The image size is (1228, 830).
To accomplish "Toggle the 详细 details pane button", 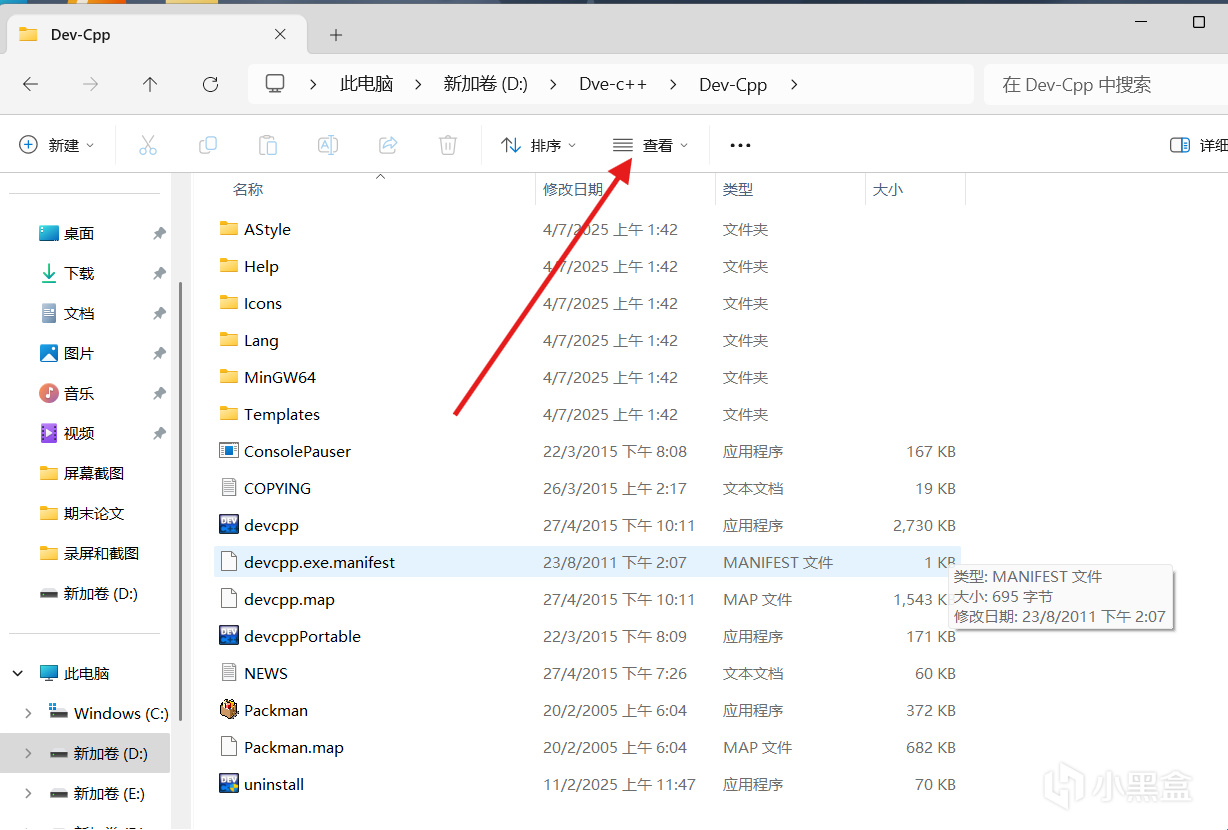I will (x=1197, y=145).
